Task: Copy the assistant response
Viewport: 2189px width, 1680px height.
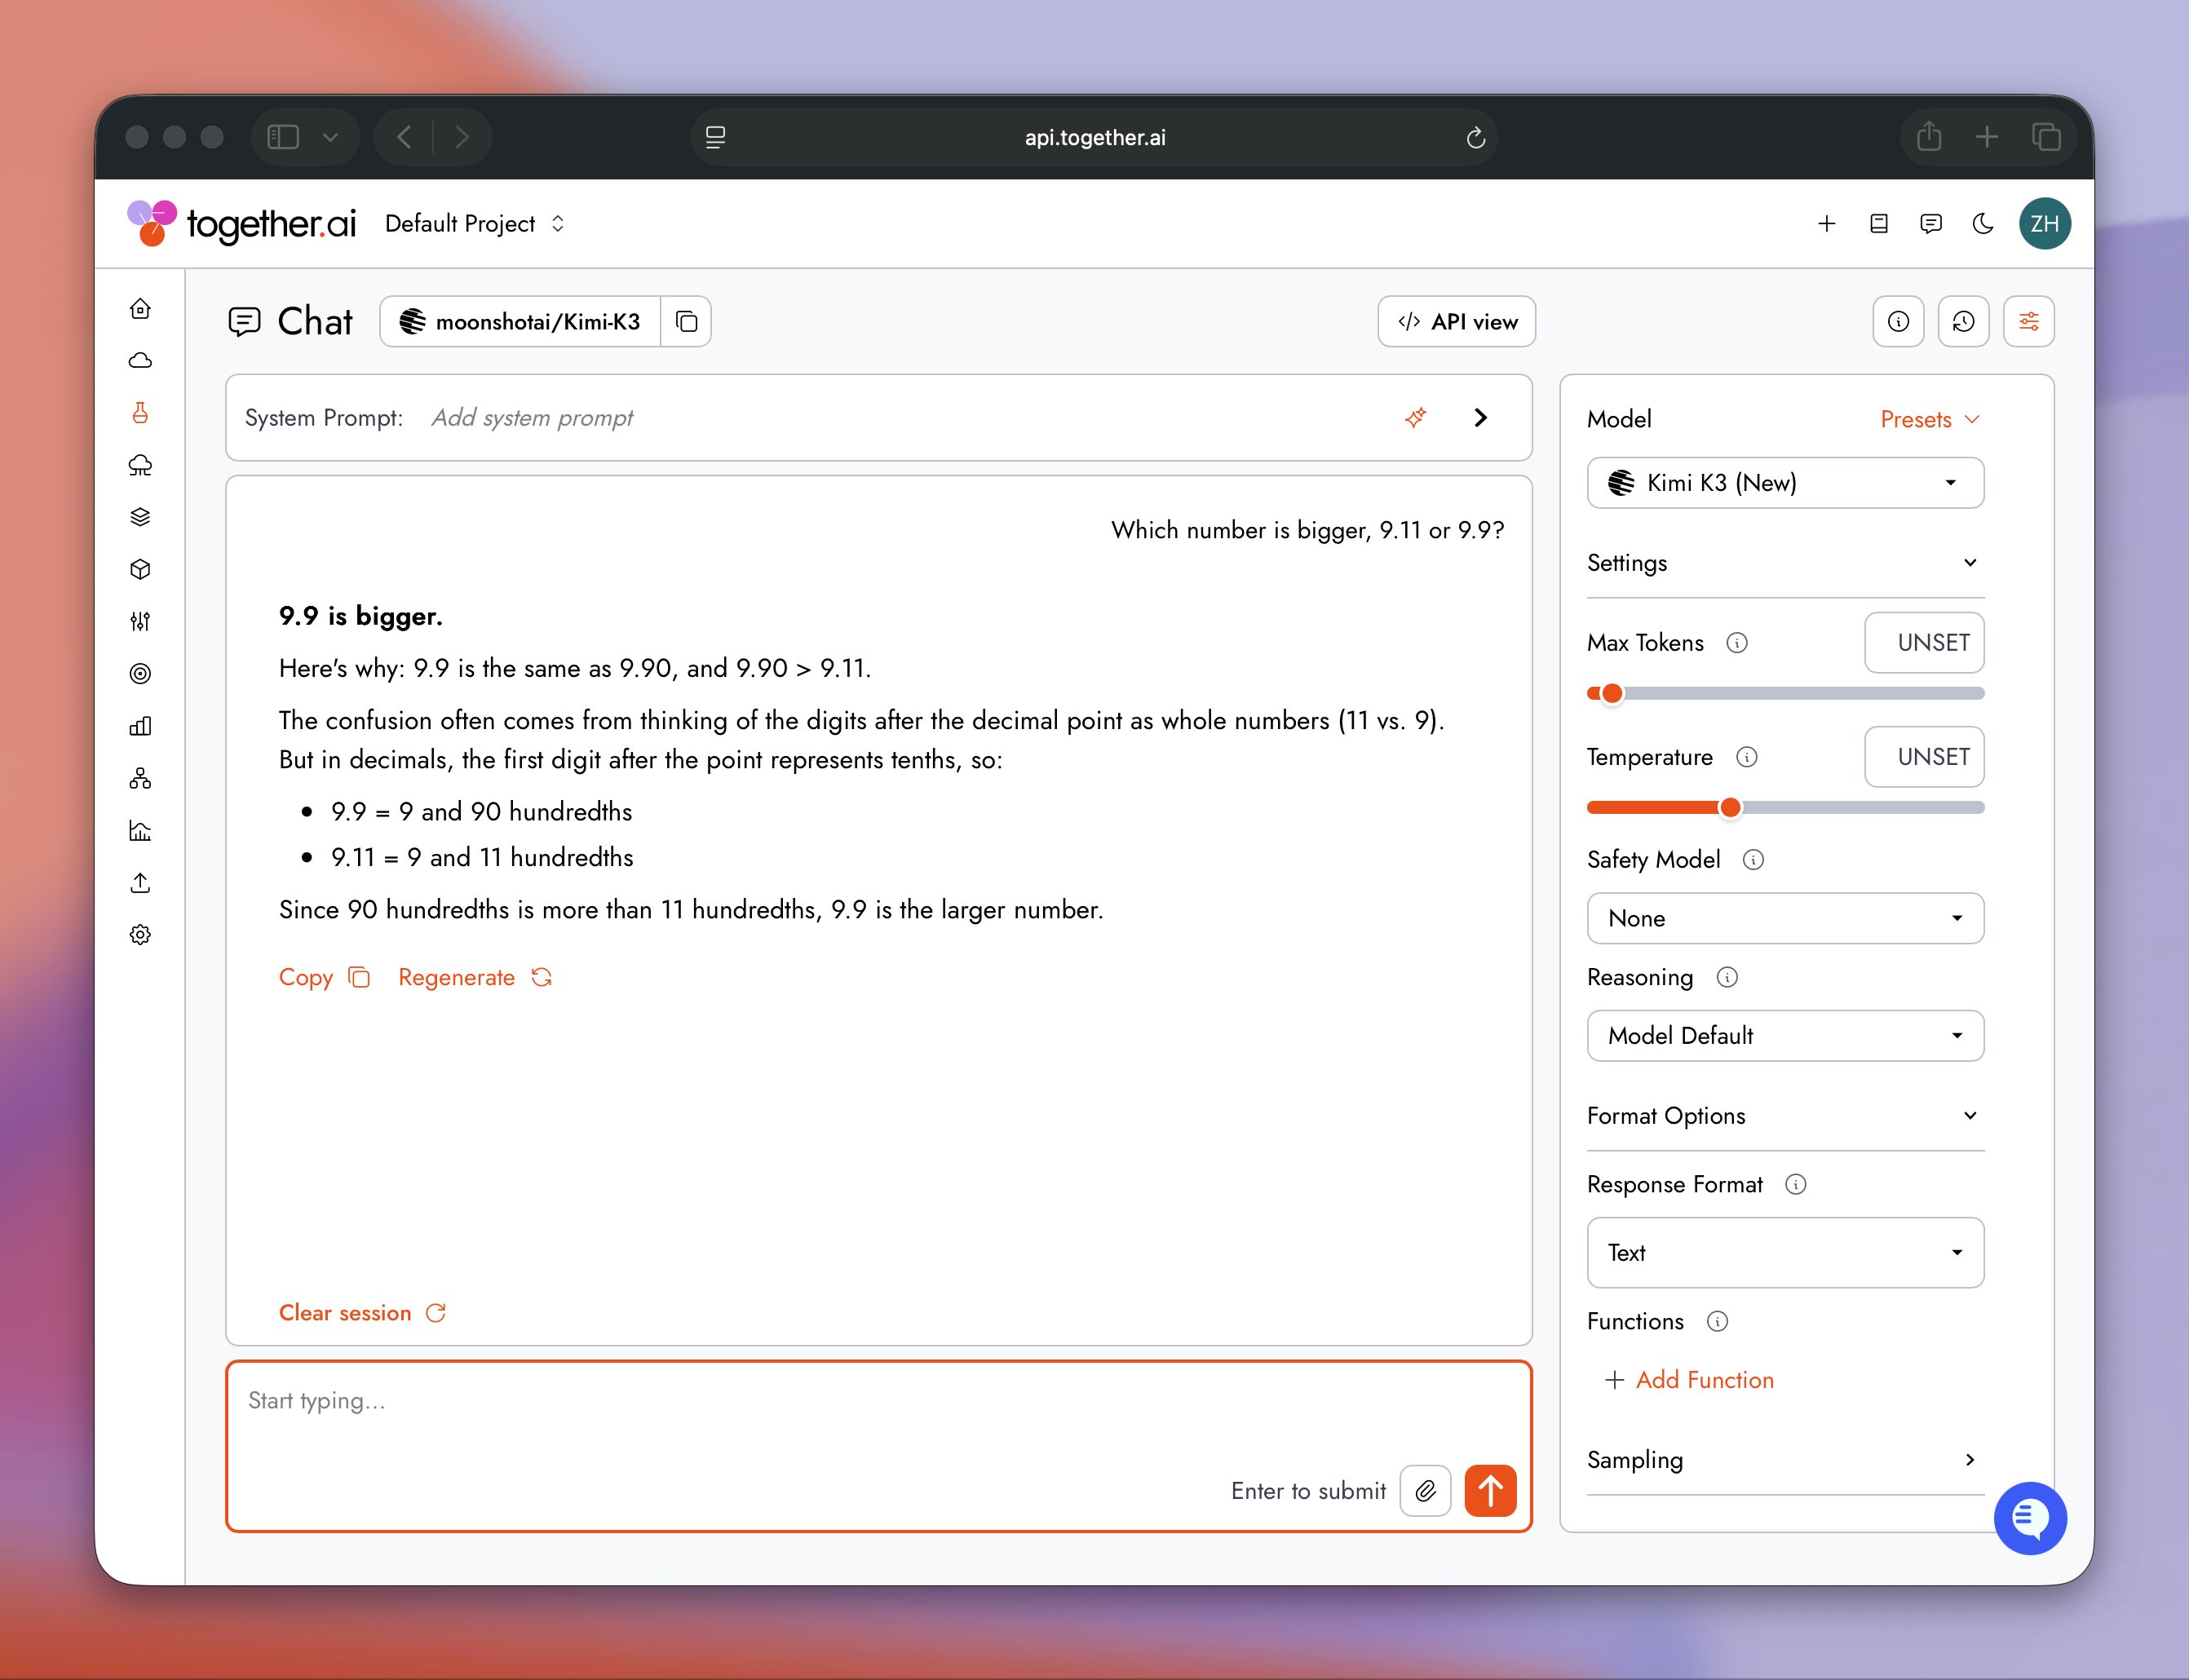Action: click(x=324, y=977)
